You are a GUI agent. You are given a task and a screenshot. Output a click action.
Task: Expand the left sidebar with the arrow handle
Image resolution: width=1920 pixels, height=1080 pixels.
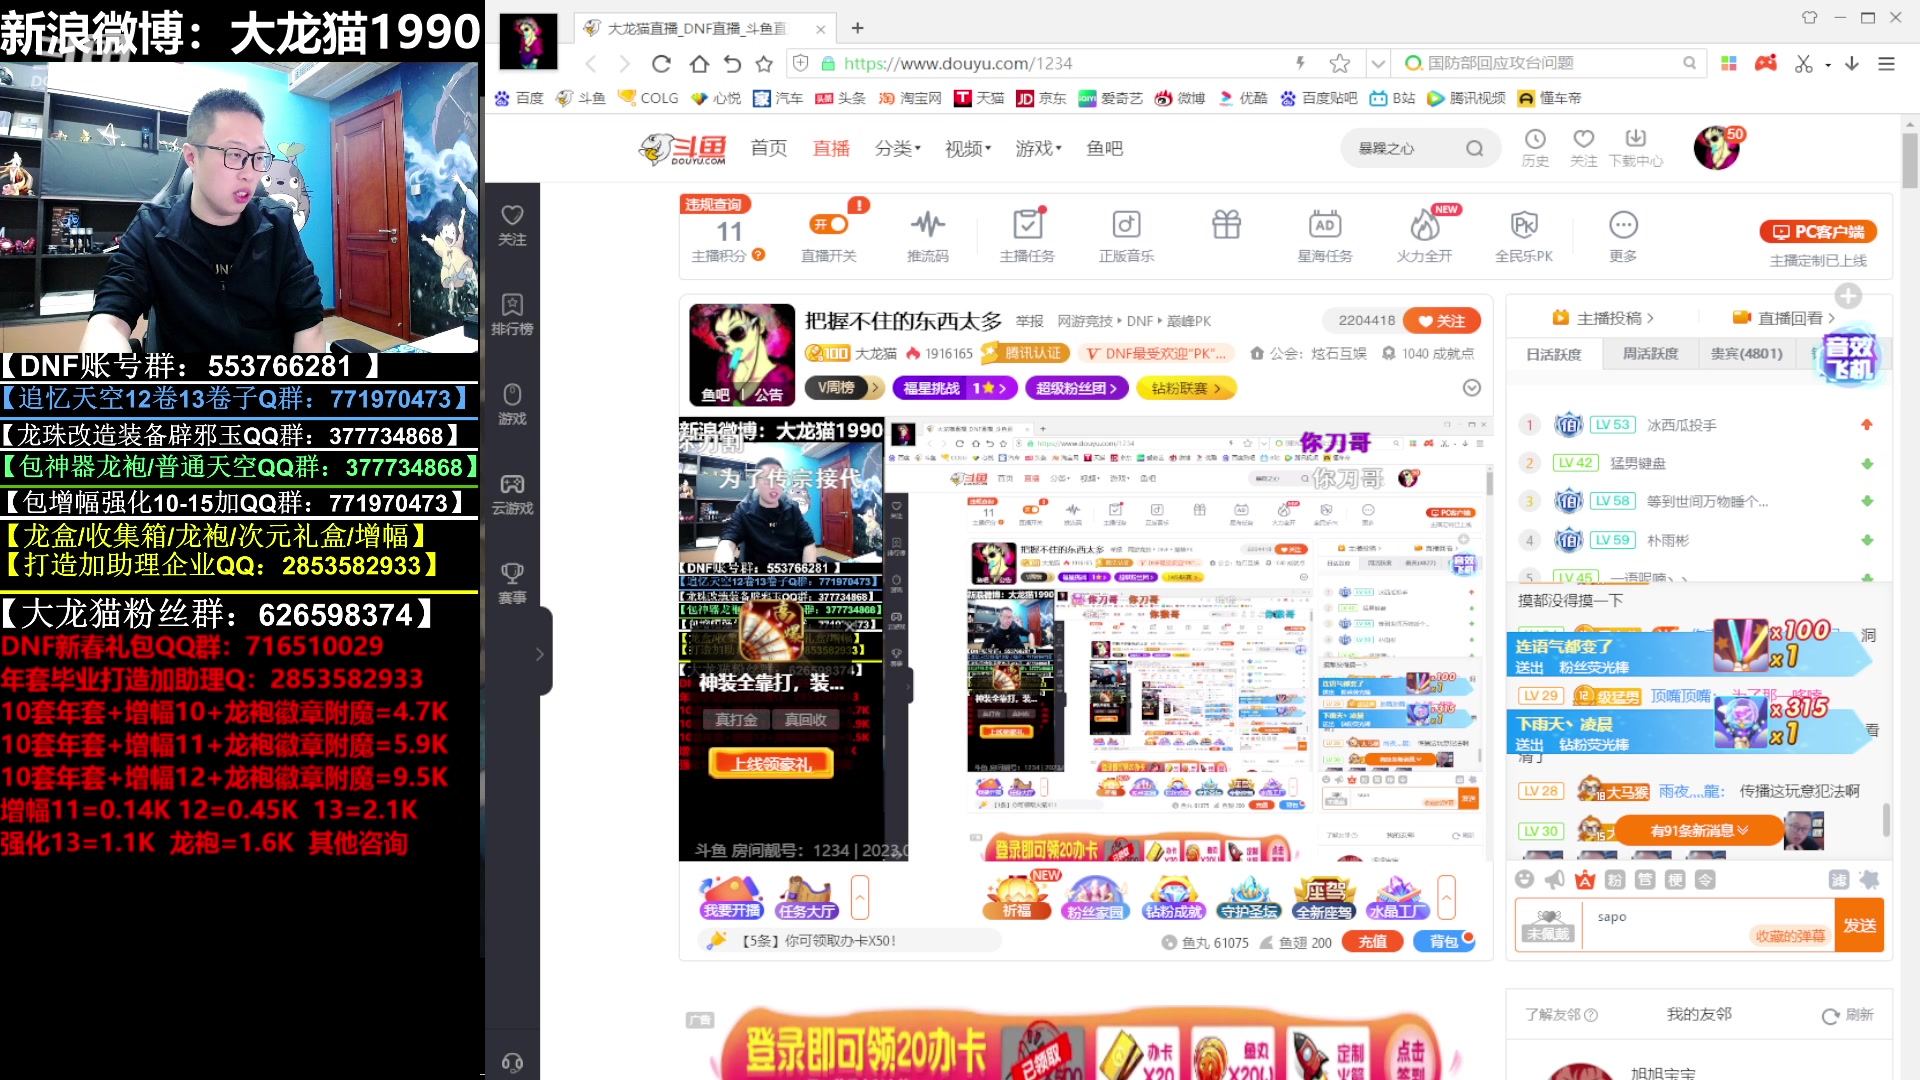541,654
